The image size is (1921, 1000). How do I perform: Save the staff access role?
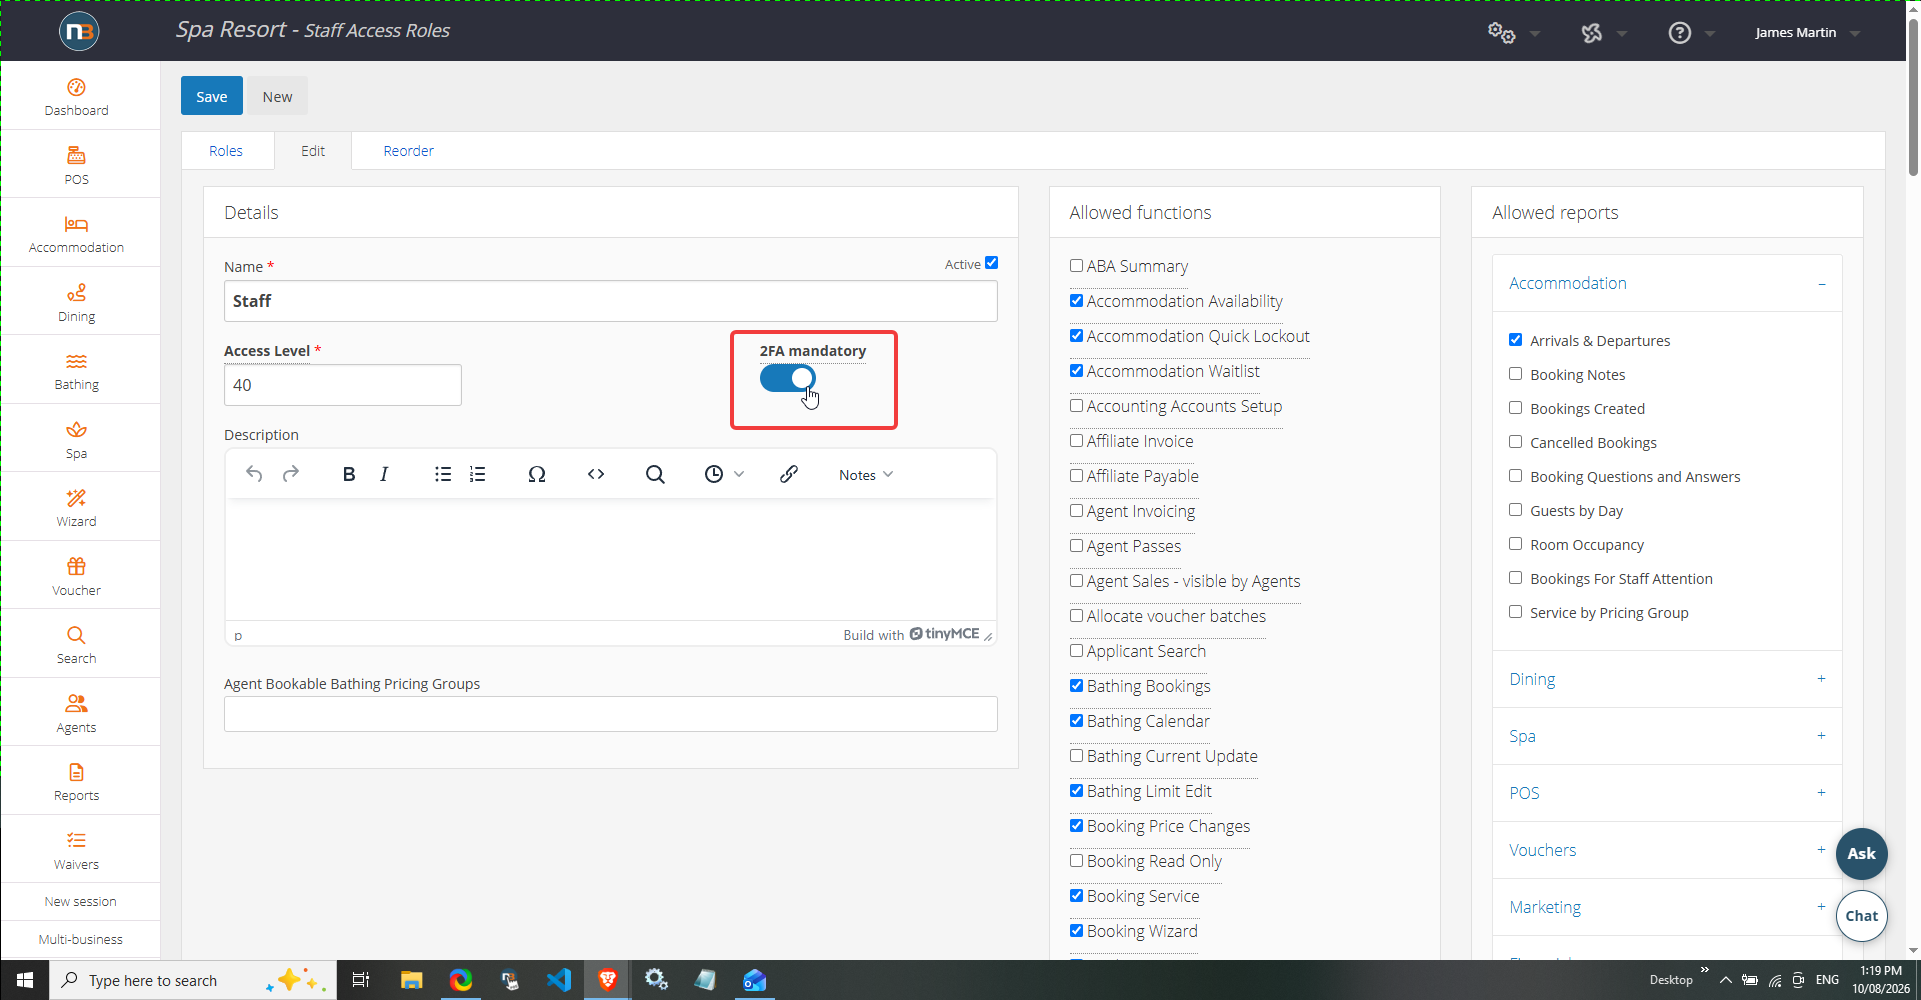pos(212,97)
